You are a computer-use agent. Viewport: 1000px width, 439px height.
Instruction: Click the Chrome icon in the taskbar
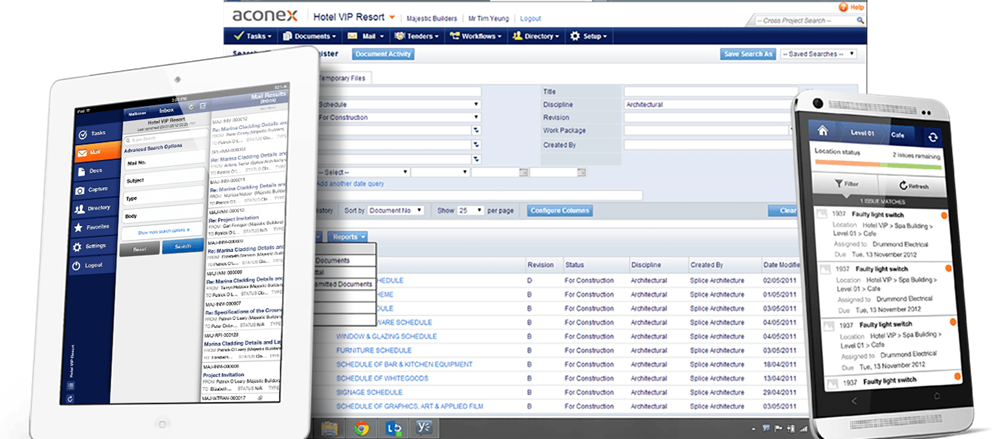click(362, 428)
